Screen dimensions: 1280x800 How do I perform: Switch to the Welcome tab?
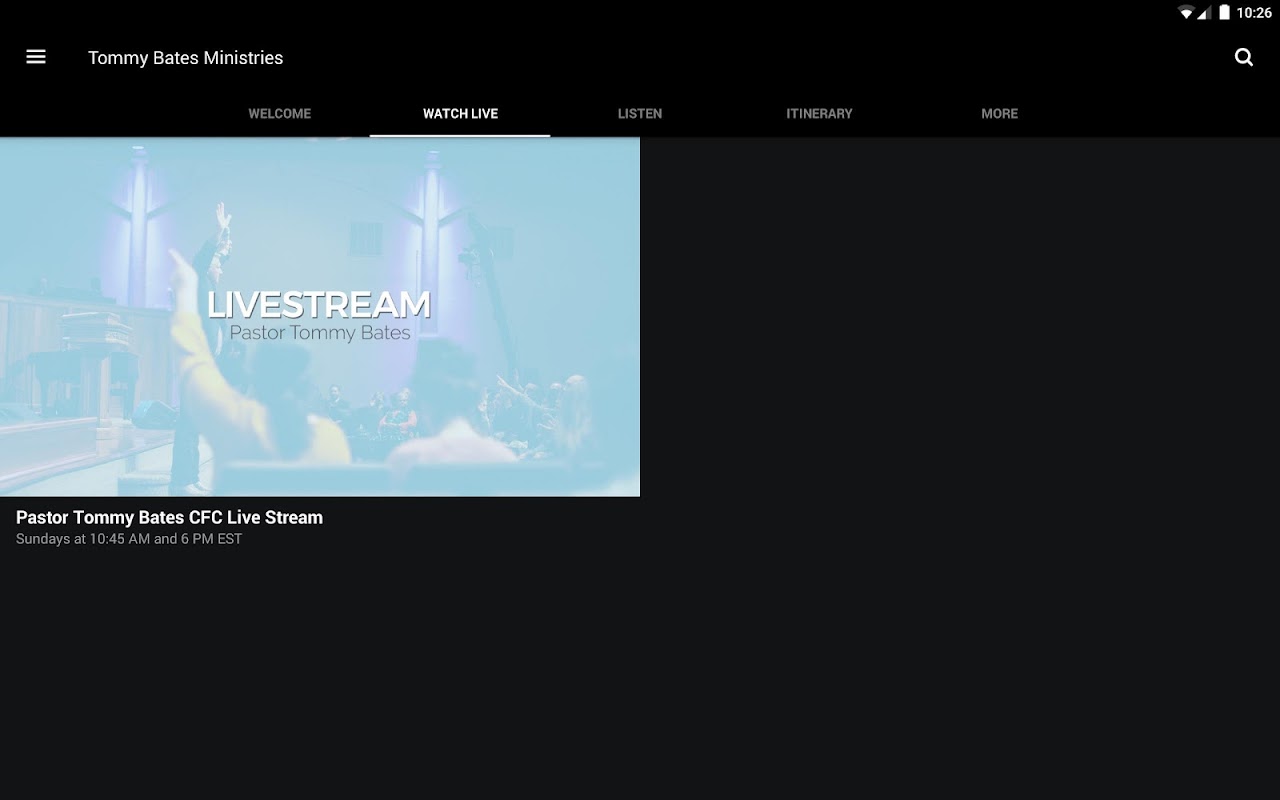point(280,113)
